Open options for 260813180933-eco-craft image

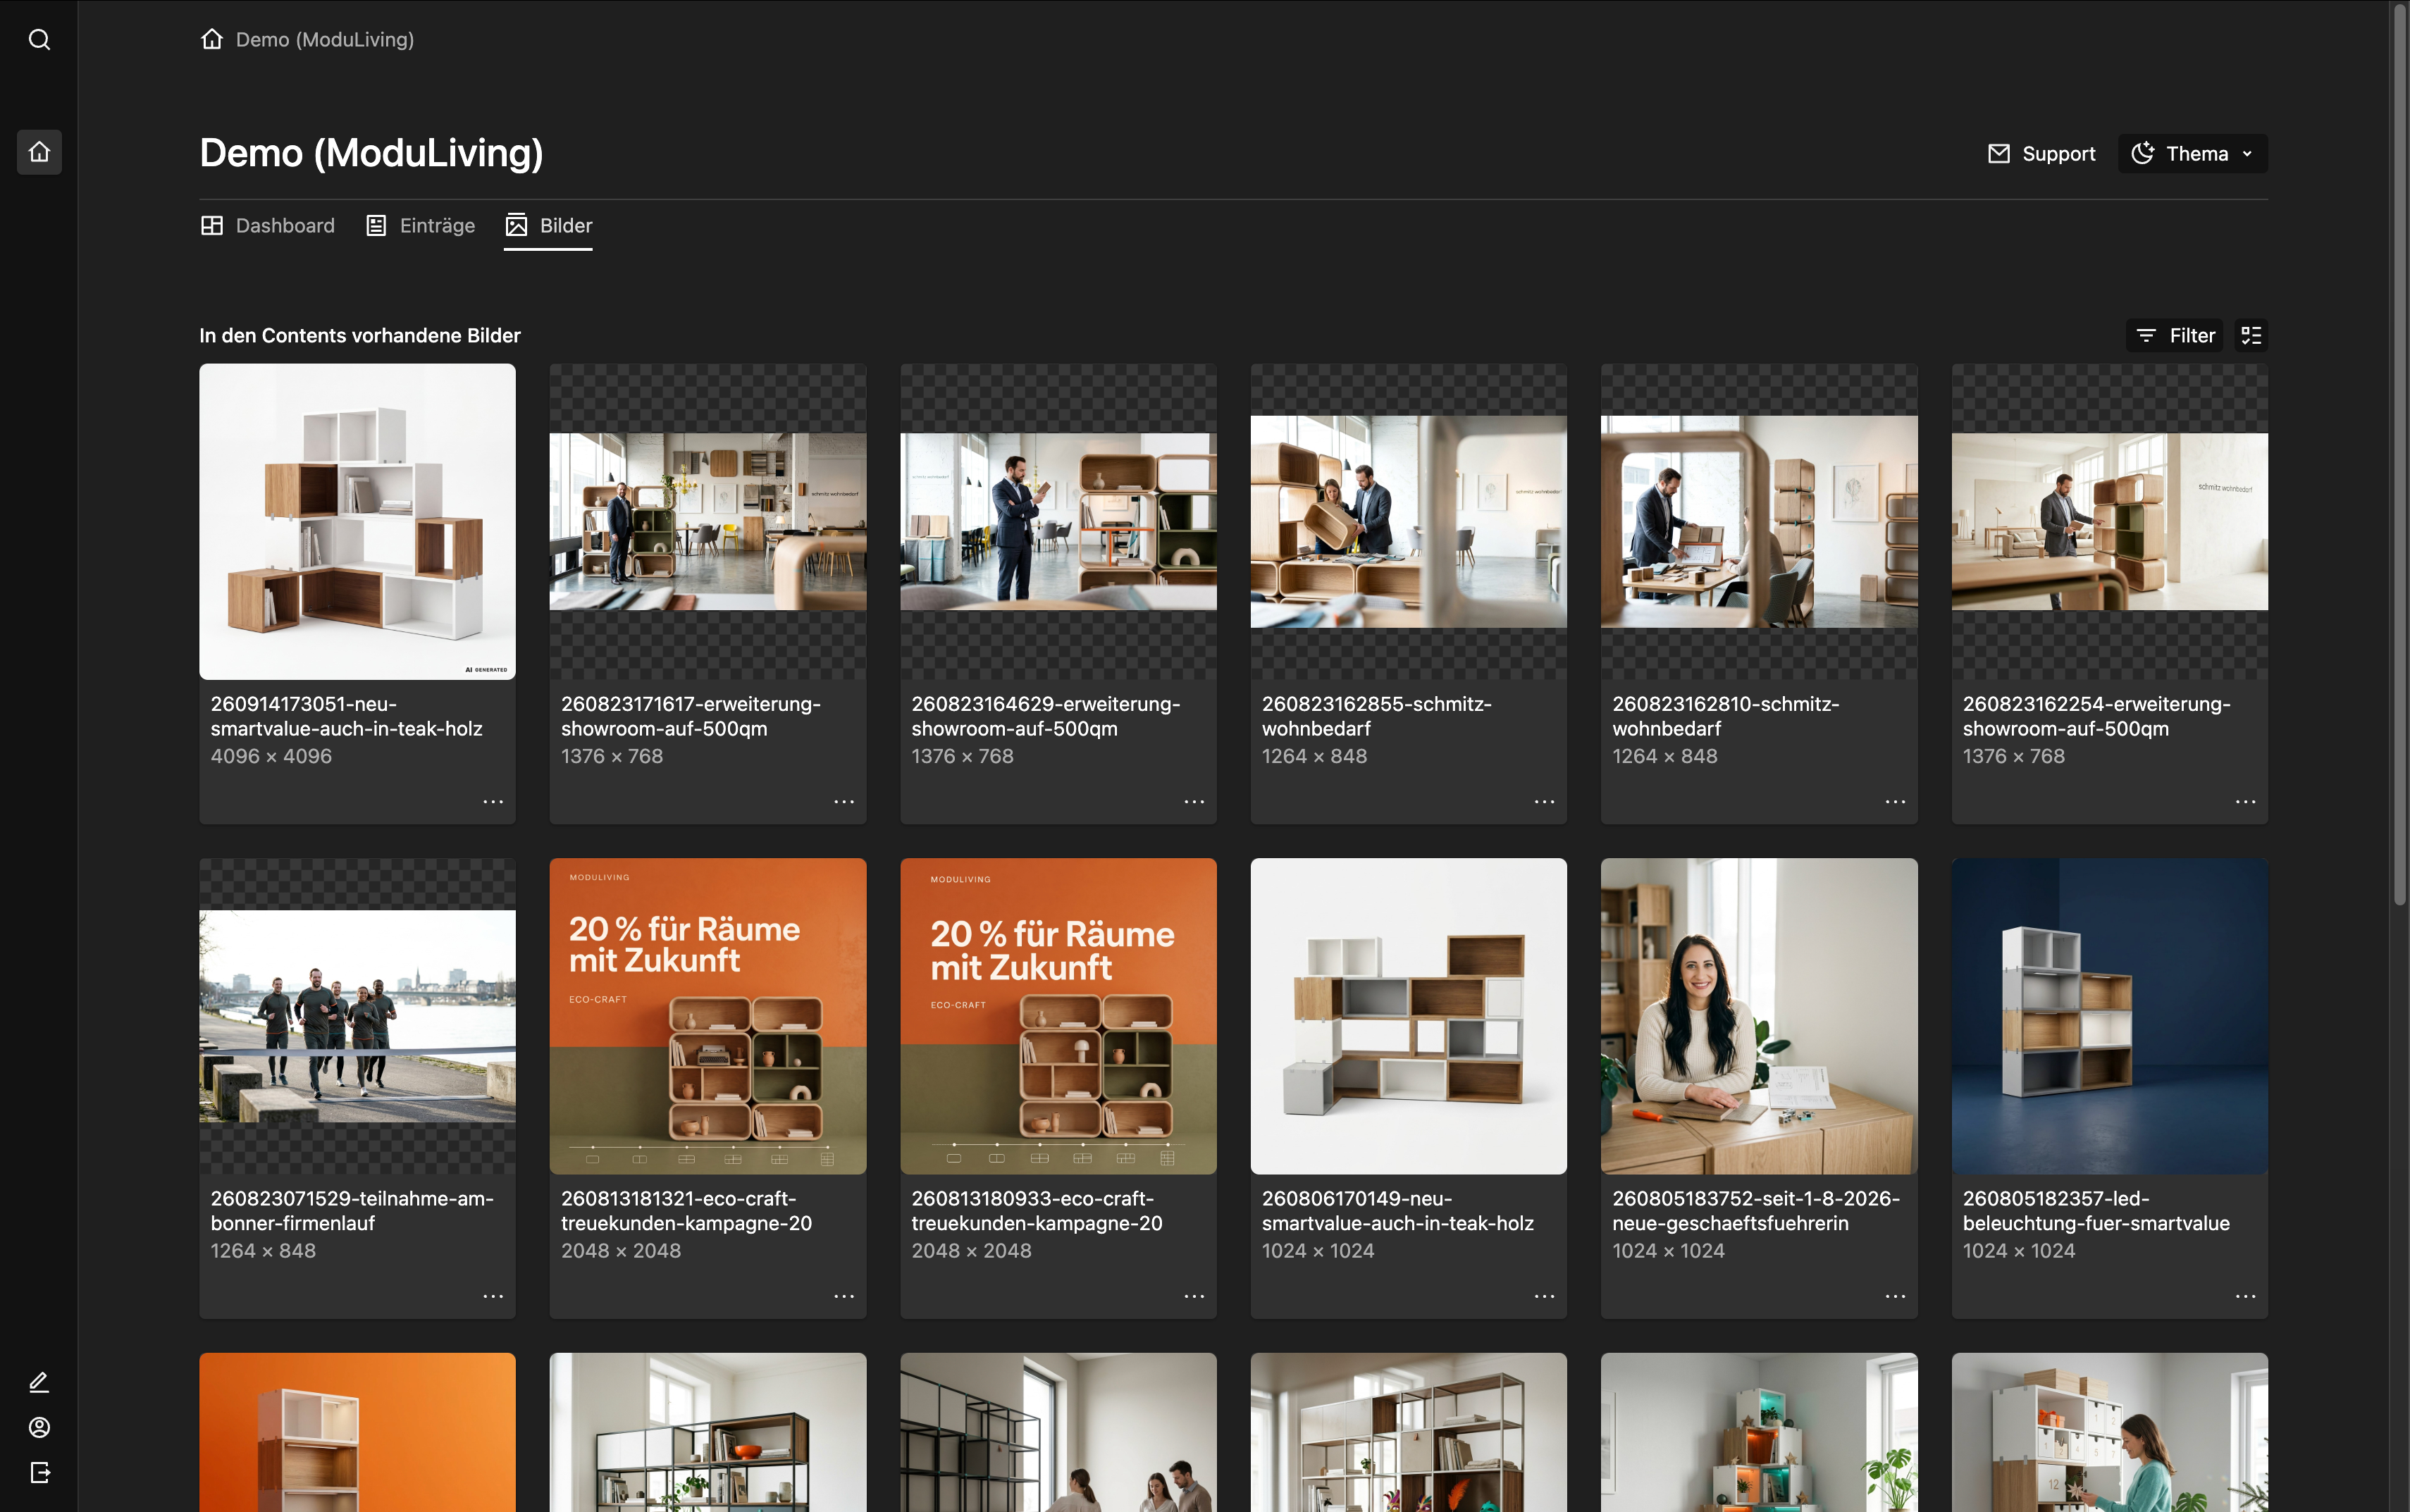coord(1194,1296)
